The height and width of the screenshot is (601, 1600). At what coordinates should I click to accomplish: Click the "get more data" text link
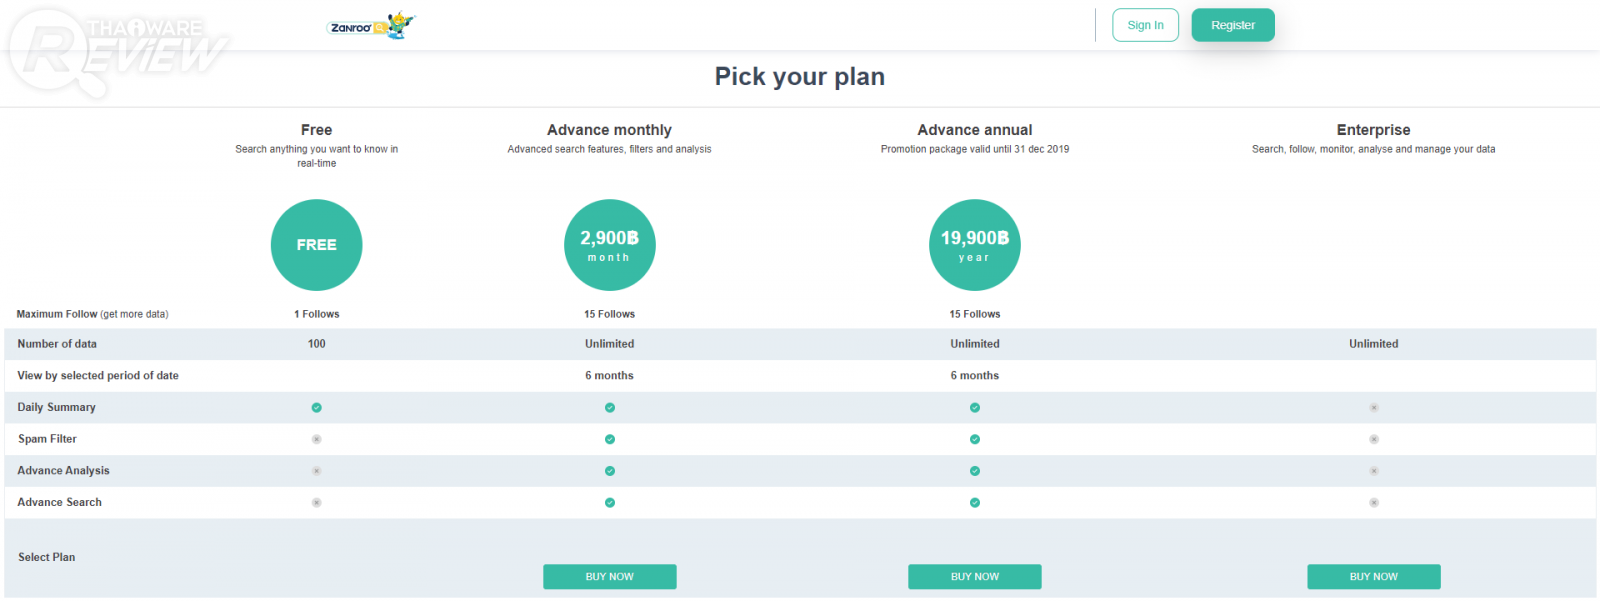point(134,314)
